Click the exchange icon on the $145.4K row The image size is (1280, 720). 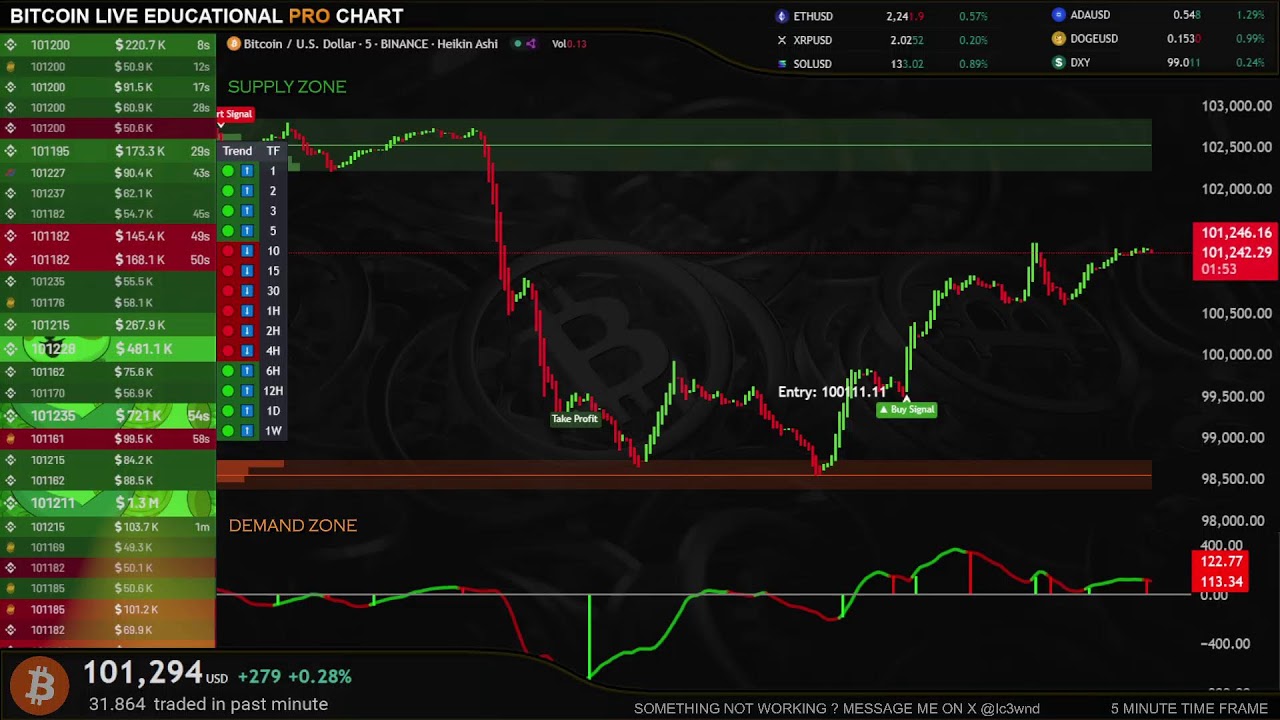10,236
